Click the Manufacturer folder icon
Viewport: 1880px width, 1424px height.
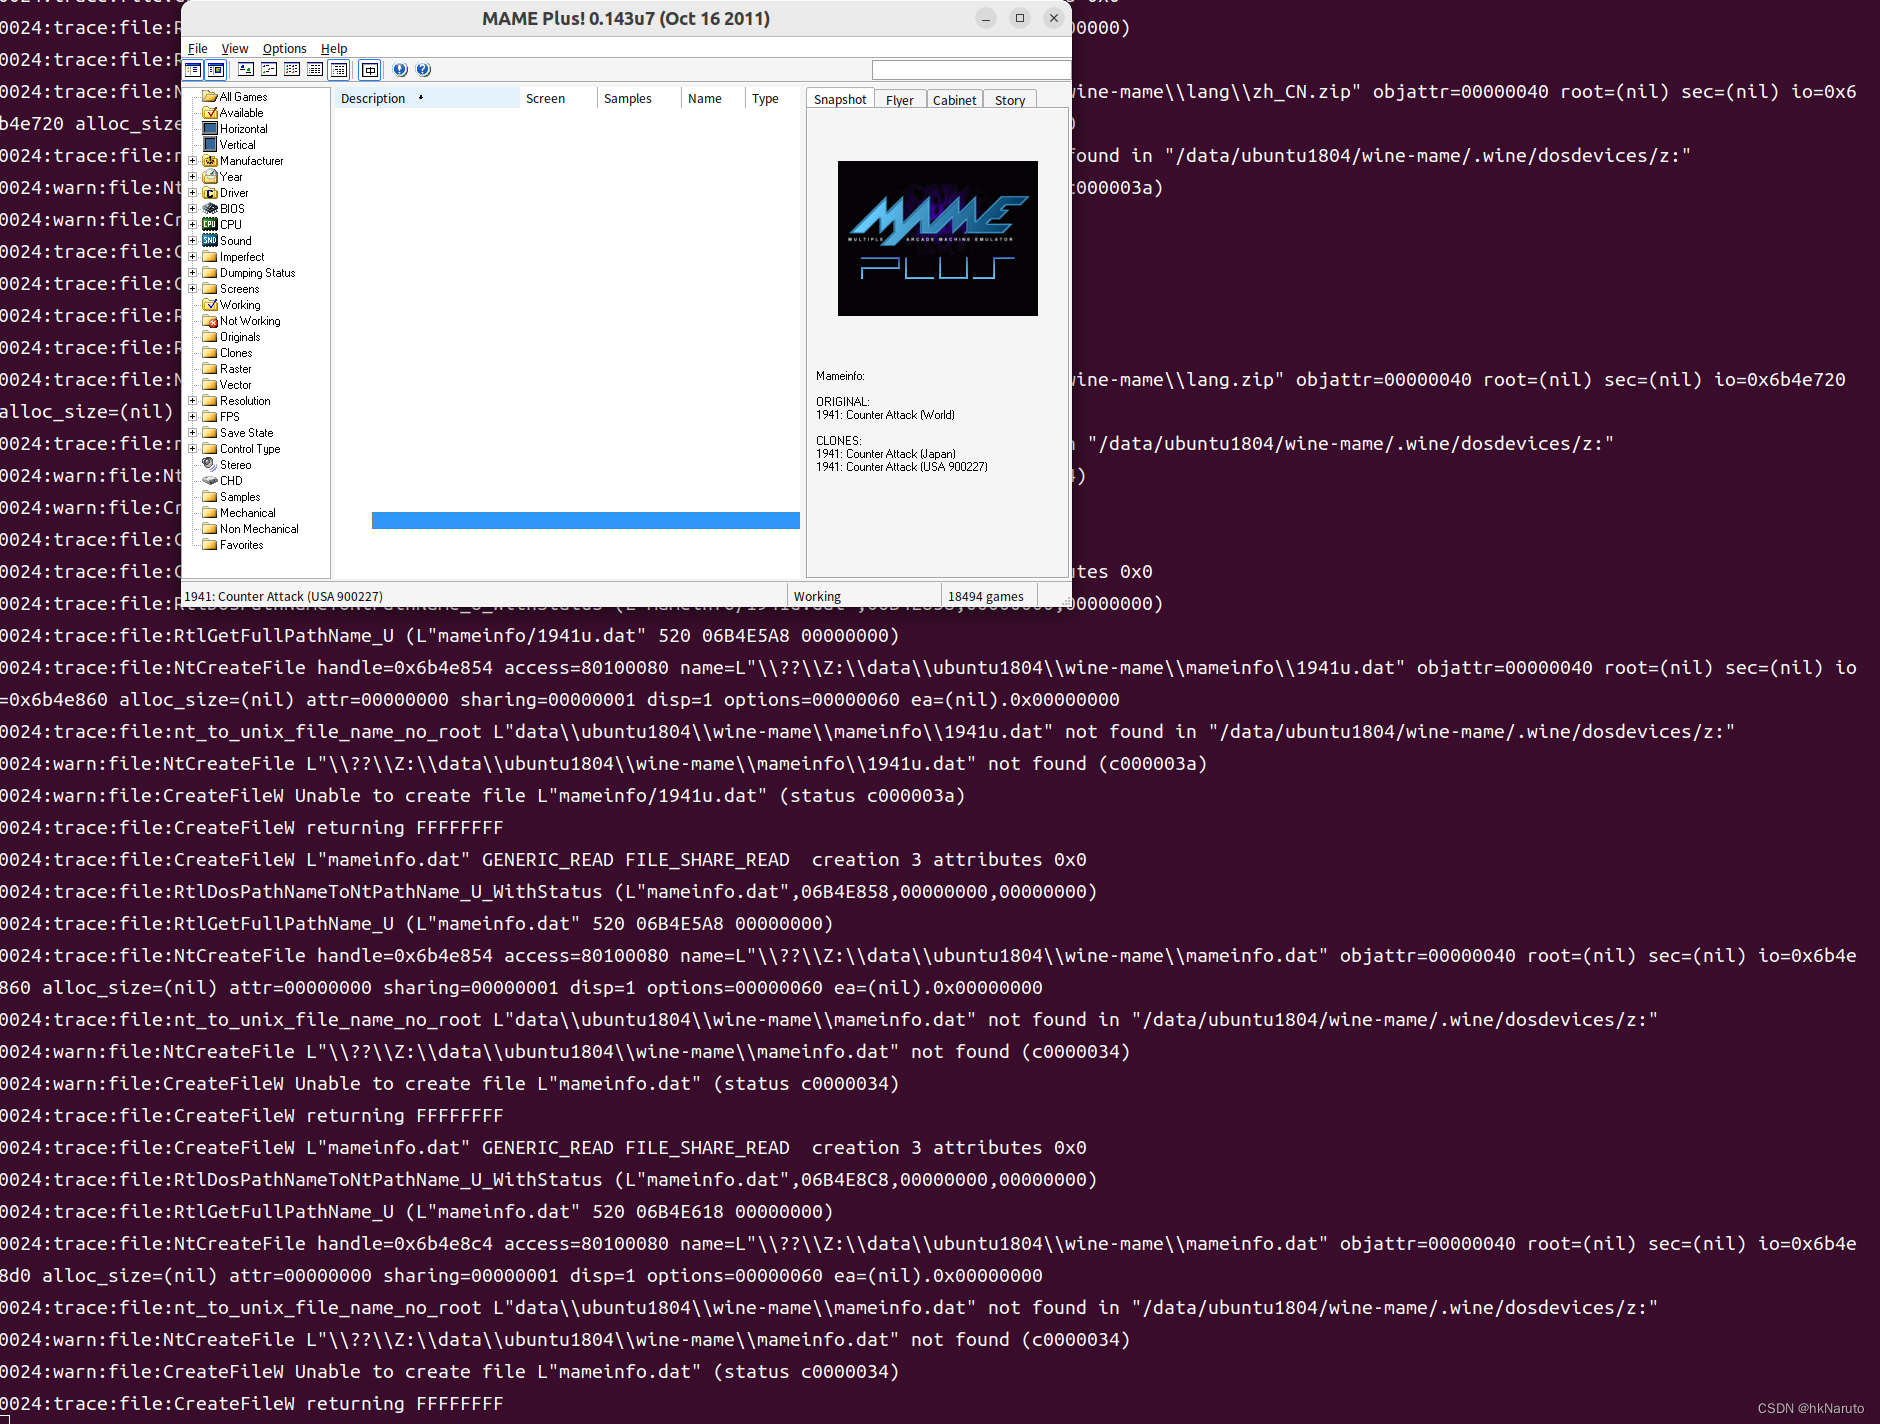click(210, 161)
